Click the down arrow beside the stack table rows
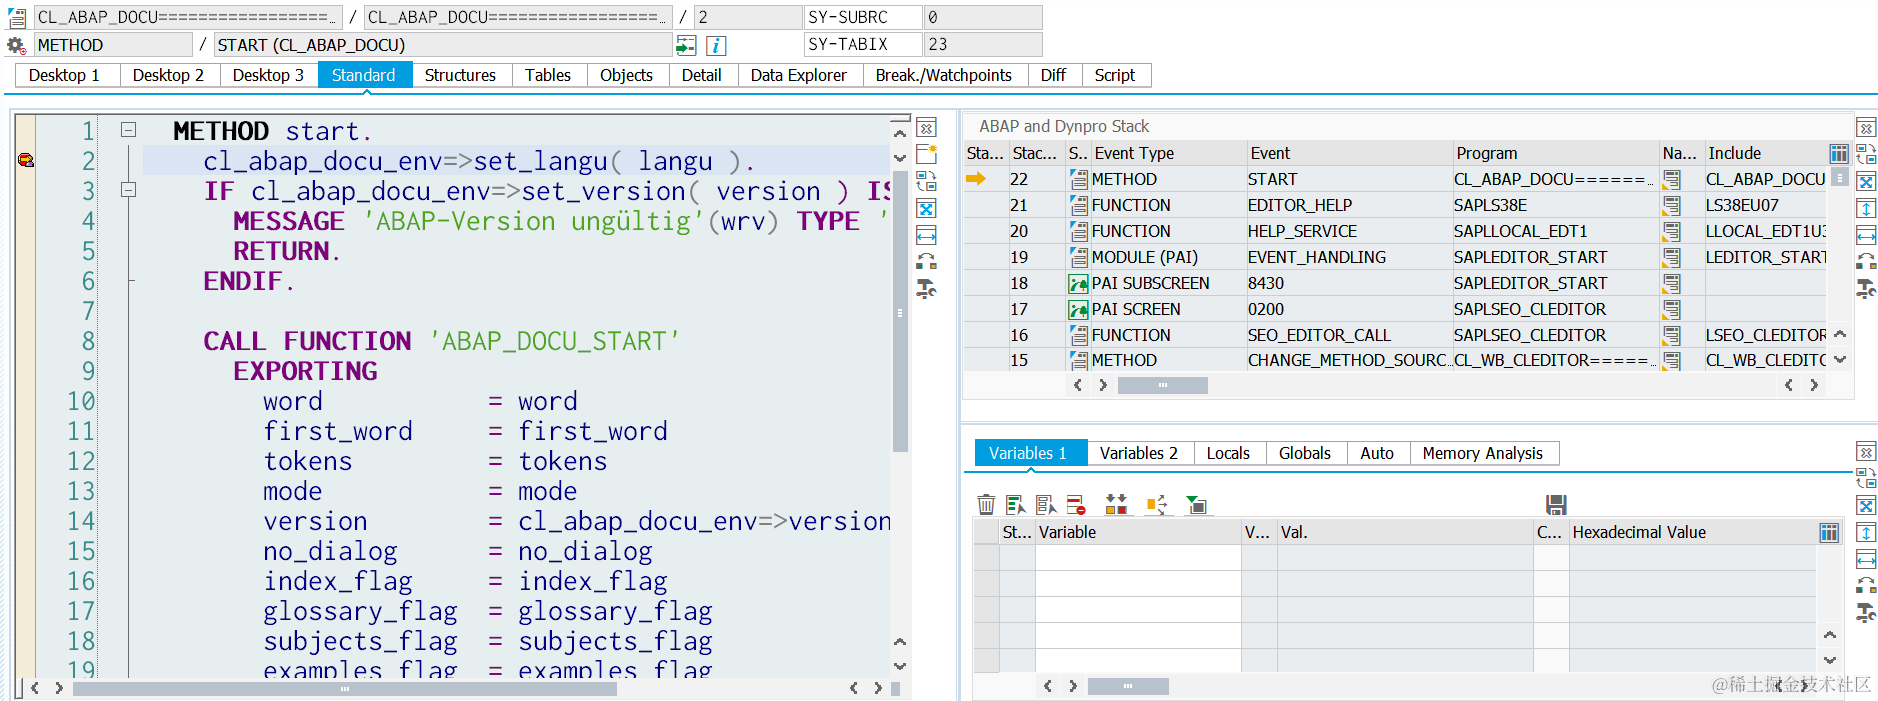Viewport: 1878px width, 701px height. click(x=1840, y=359)
